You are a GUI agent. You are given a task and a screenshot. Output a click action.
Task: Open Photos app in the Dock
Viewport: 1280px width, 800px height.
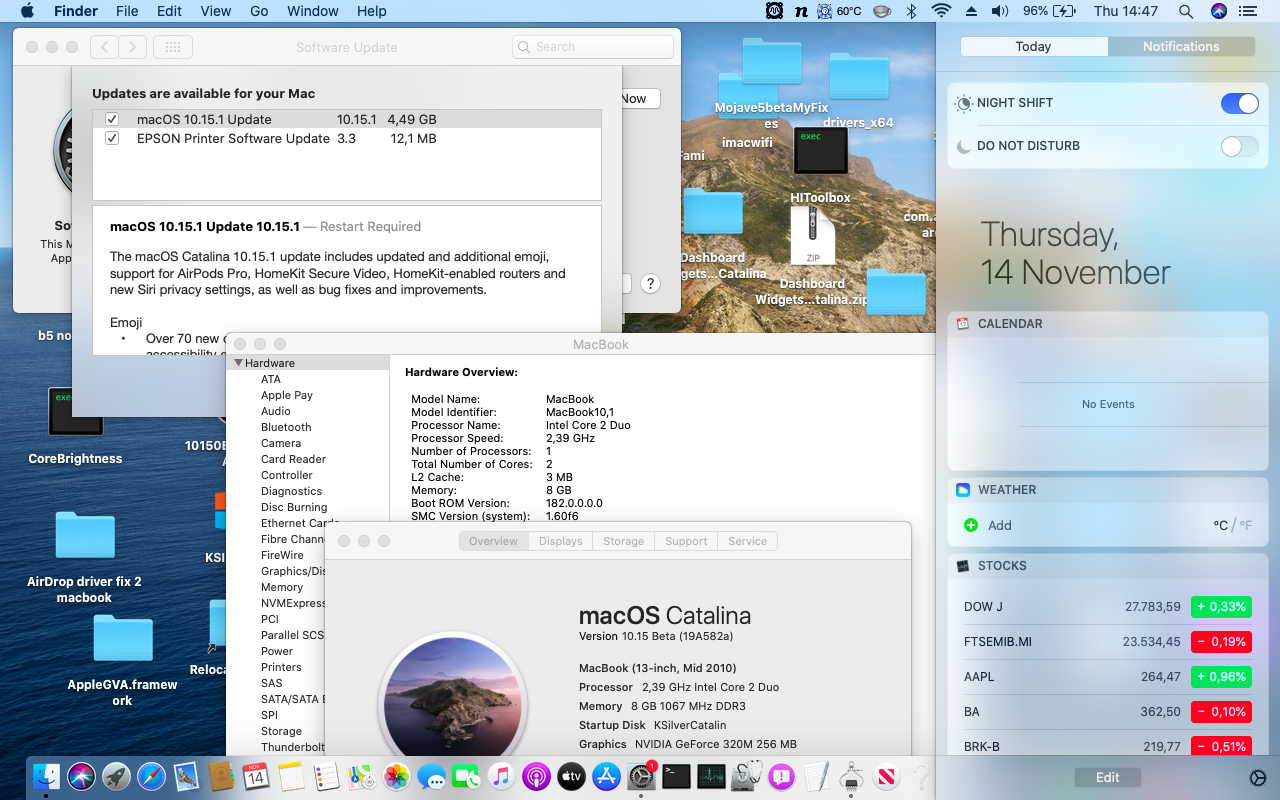397,776
